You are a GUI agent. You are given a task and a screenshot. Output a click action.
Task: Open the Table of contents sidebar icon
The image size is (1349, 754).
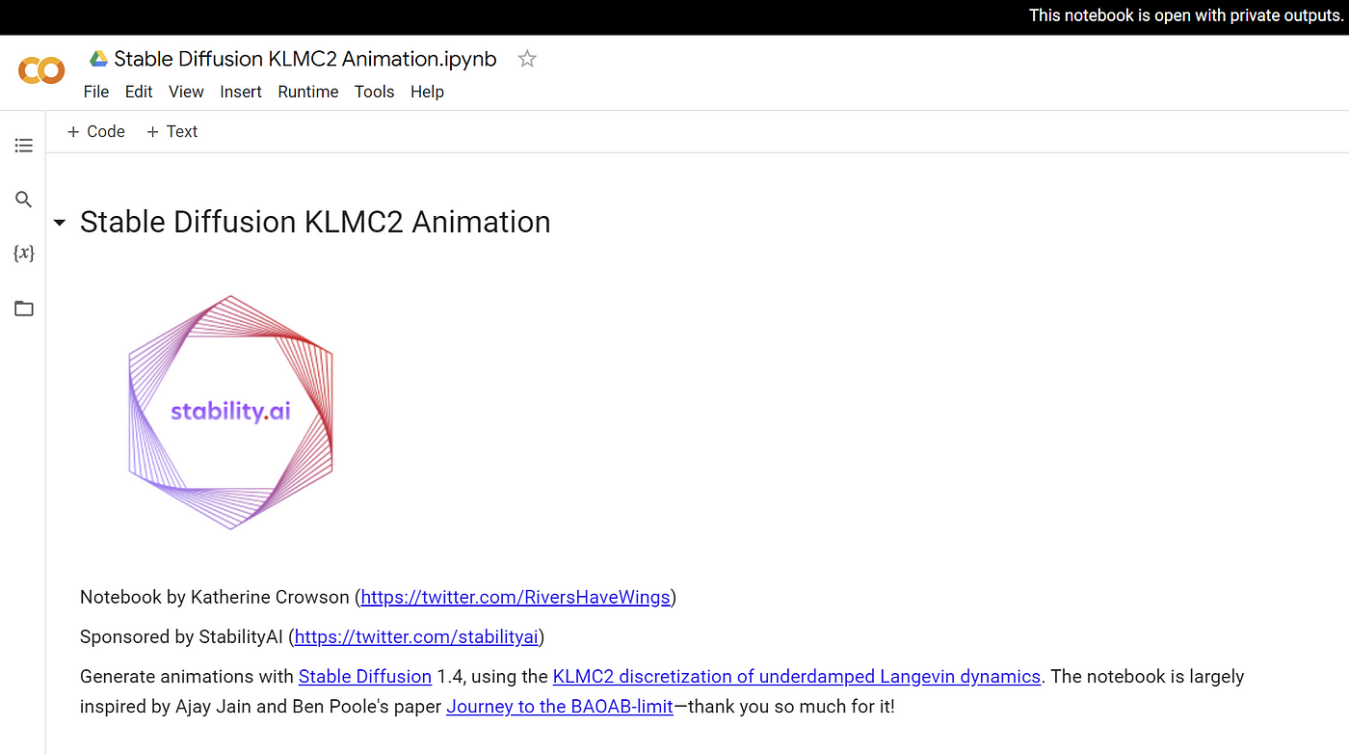pos(24,146)
